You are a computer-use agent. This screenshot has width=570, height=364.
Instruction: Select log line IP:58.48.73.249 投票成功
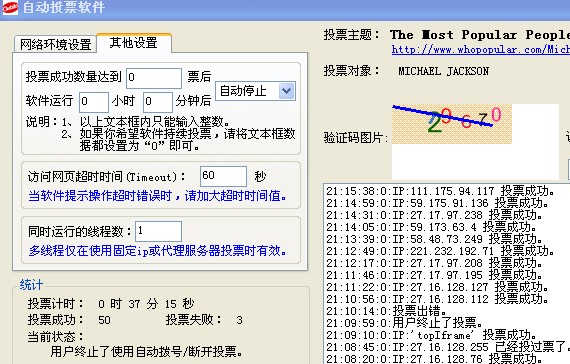tap(434, 239)
